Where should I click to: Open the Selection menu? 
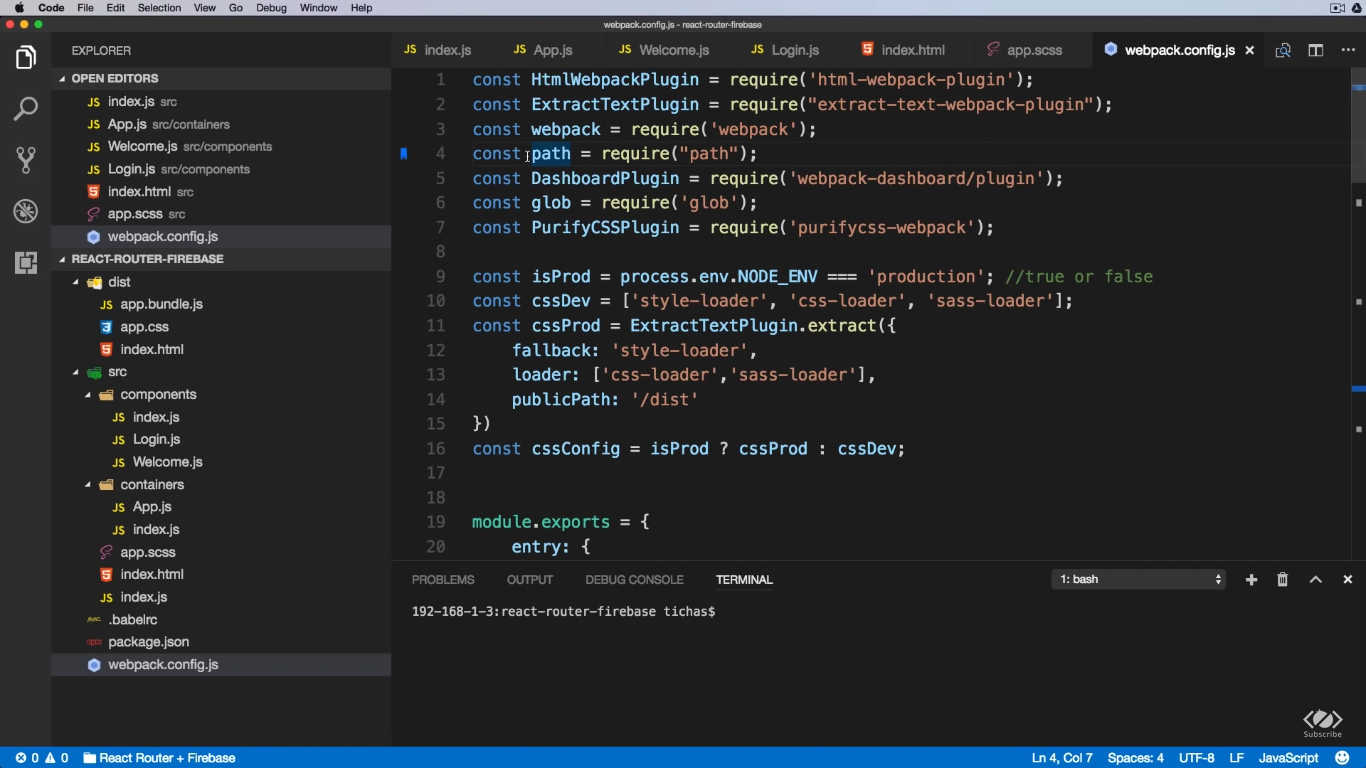click(159, 8)
